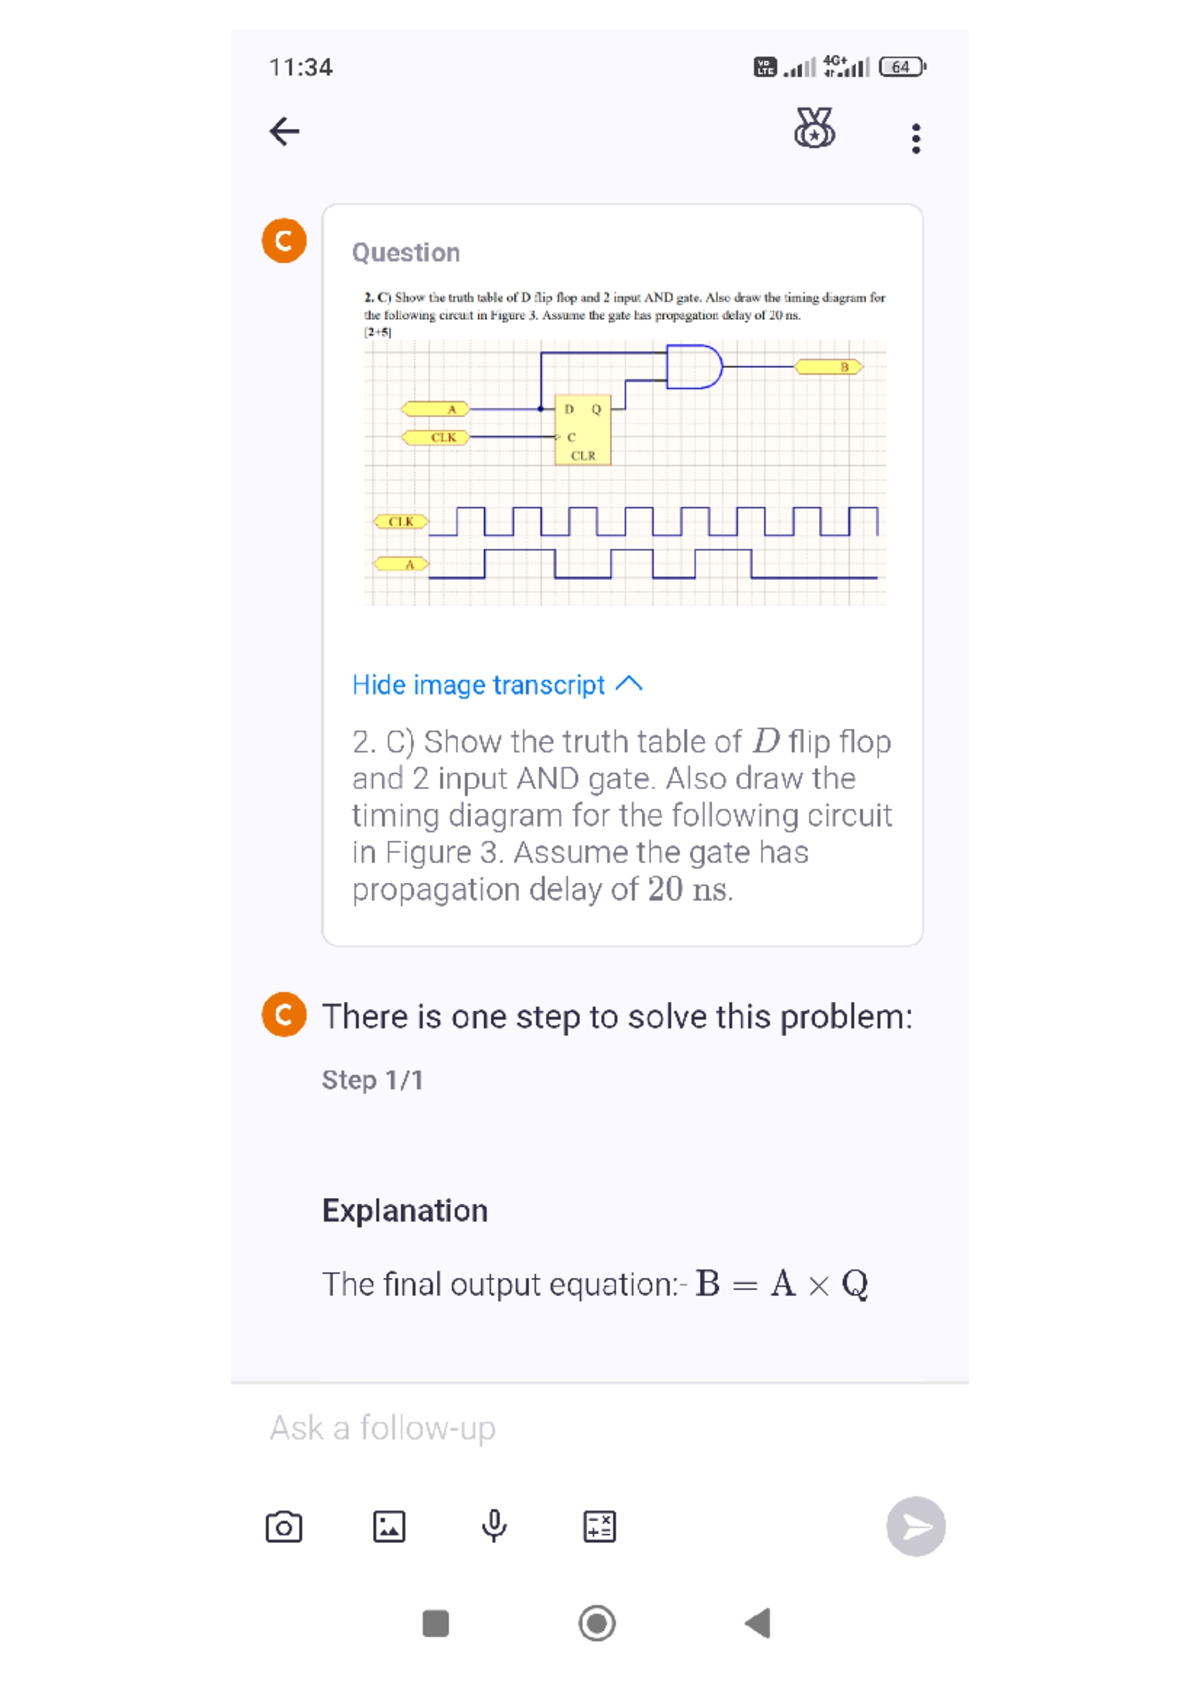Select the image gallery icon
1200x1698 pixels.
388,1525
